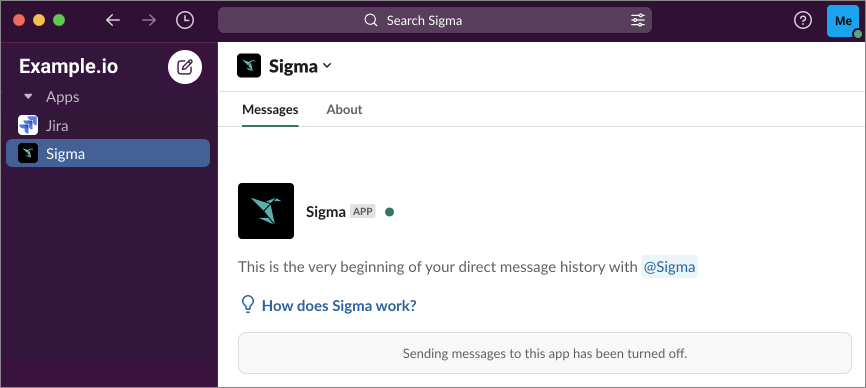The image size is (866, 388).
Task: Click the compose new message icon
Action: click(x=185, y=67)
